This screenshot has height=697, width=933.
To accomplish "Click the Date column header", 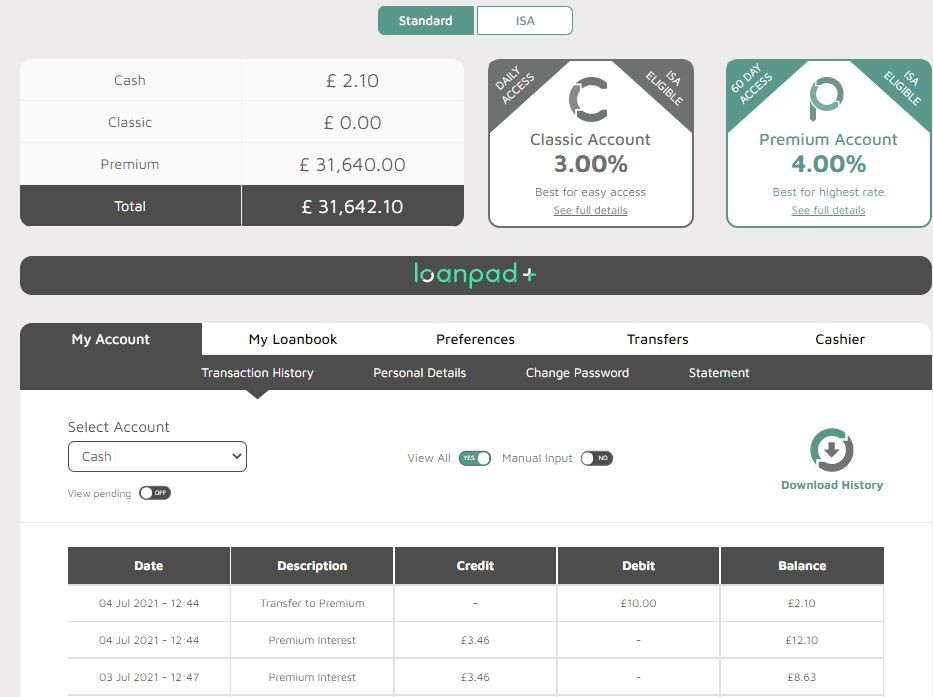I will [149, 565].
